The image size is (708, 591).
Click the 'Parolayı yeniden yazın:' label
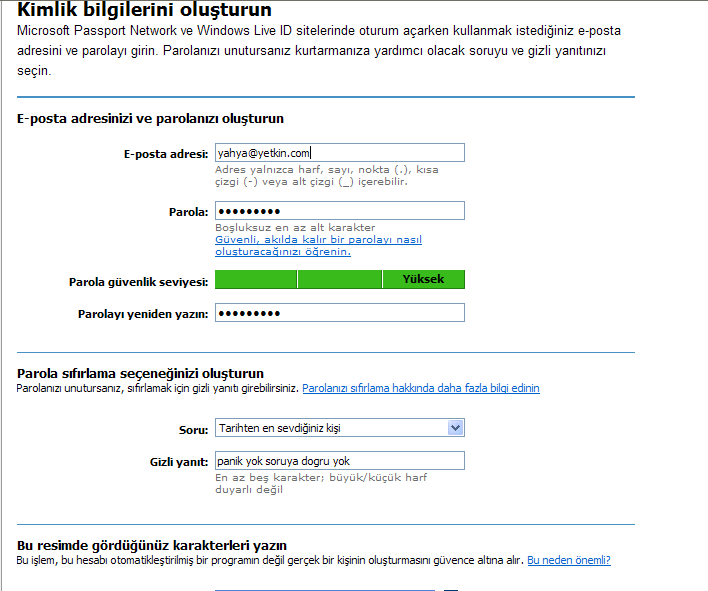tap(143, 314)
